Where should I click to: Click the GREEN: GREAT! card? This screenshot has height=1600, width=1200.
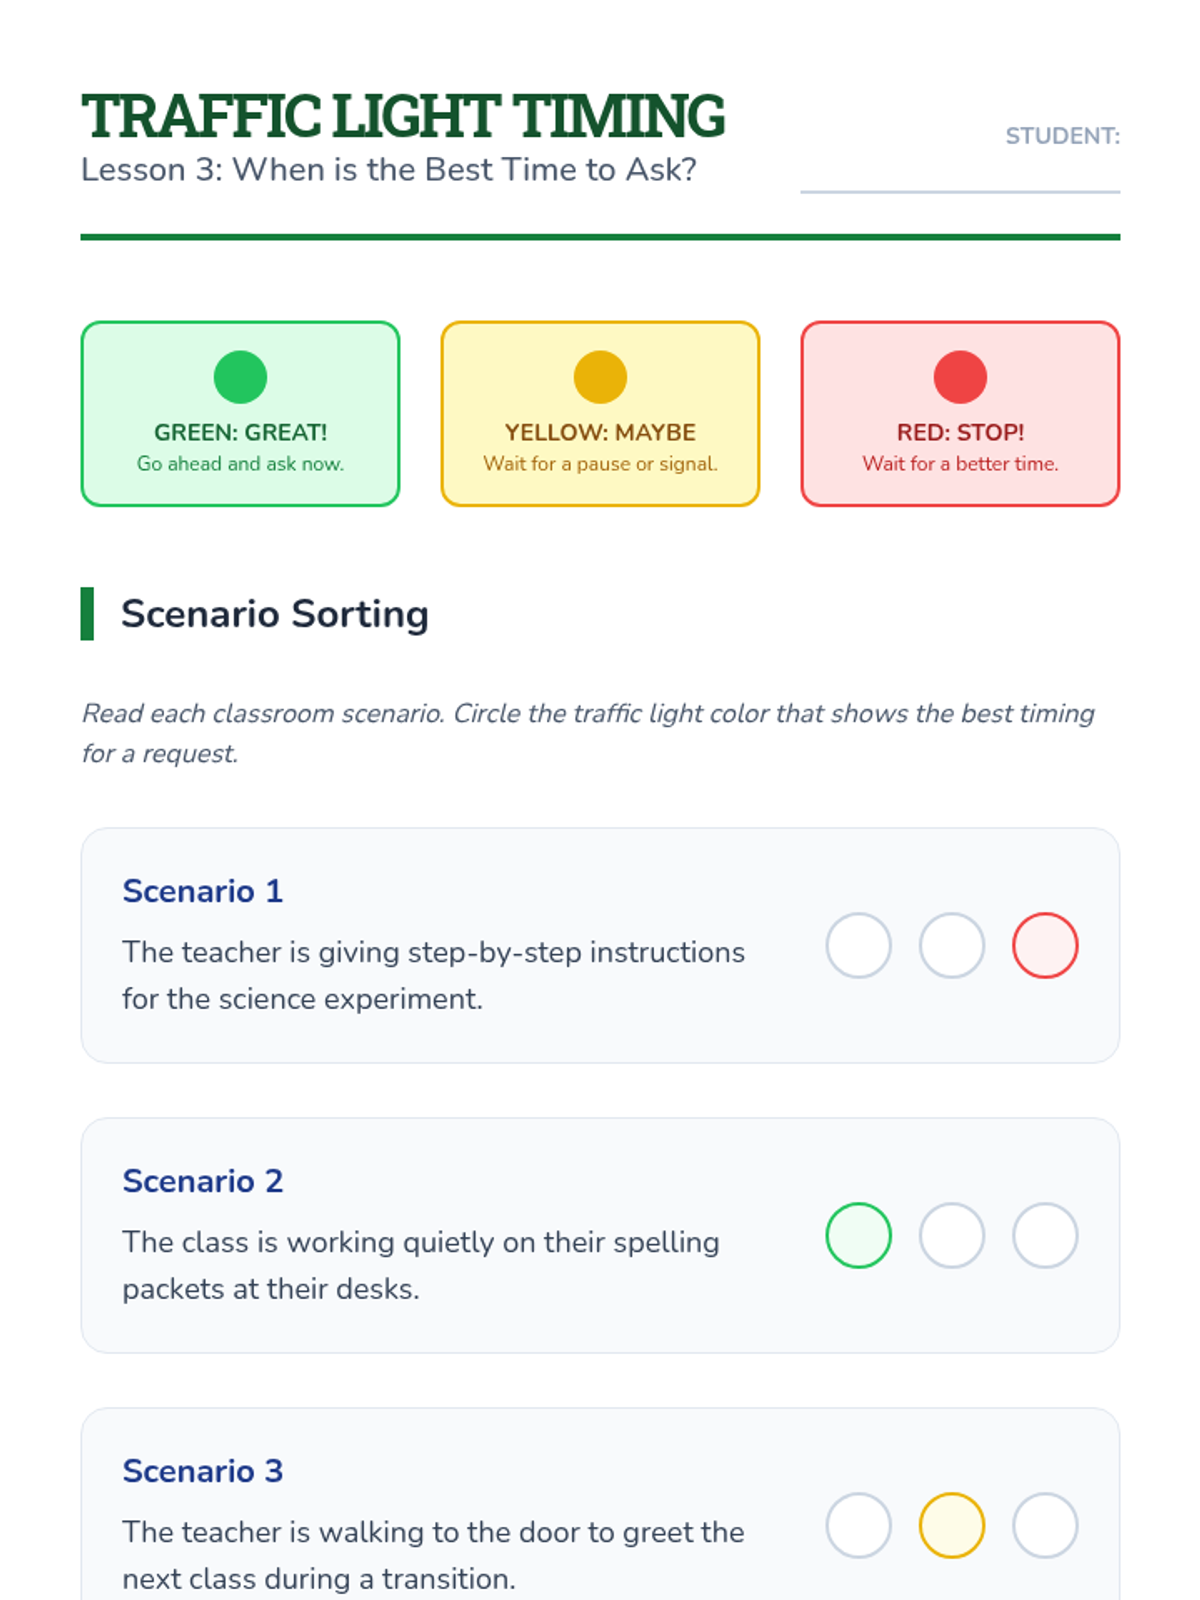[240, 413]
